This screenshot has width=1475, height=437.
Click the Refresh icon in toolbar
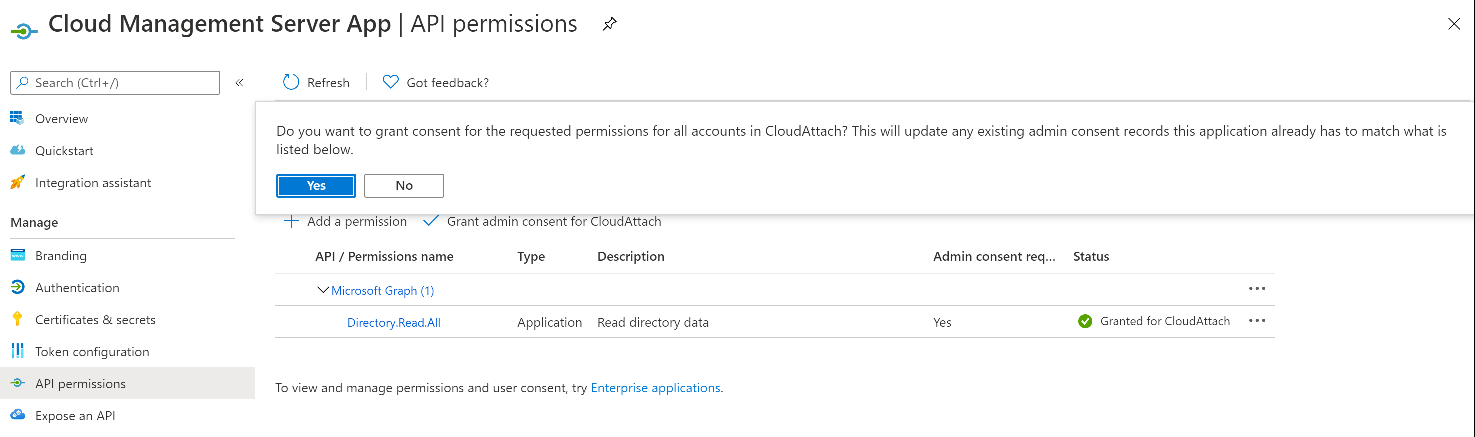point(292,82)
